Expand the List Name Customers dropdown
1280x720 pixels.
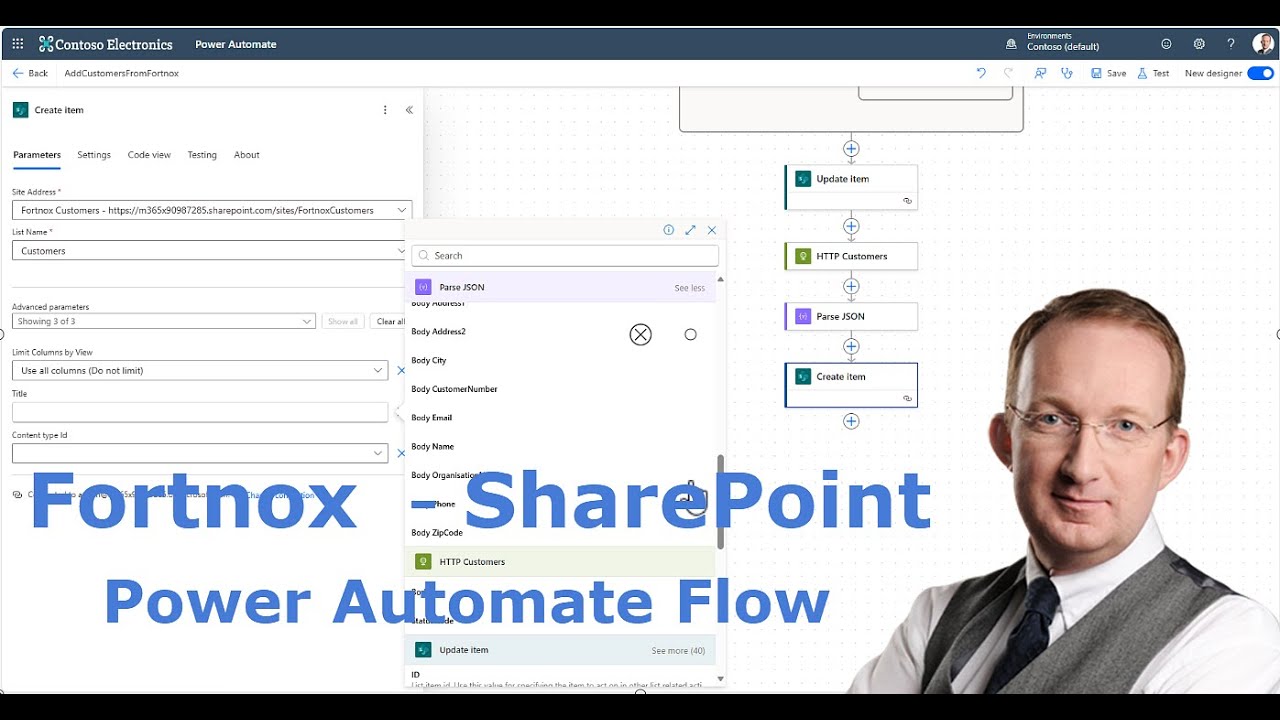click(x=401, y=250)
